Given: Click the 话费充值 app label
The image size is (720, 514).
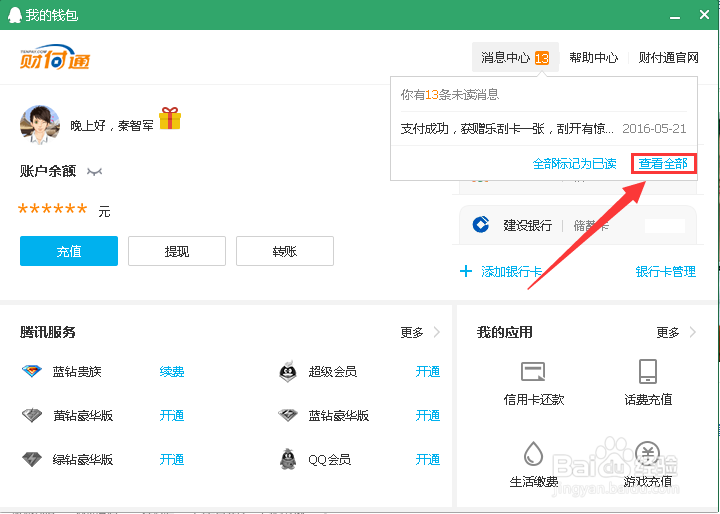Looking at the screenshot, I should pyautogui.click(x=648, y=399).
